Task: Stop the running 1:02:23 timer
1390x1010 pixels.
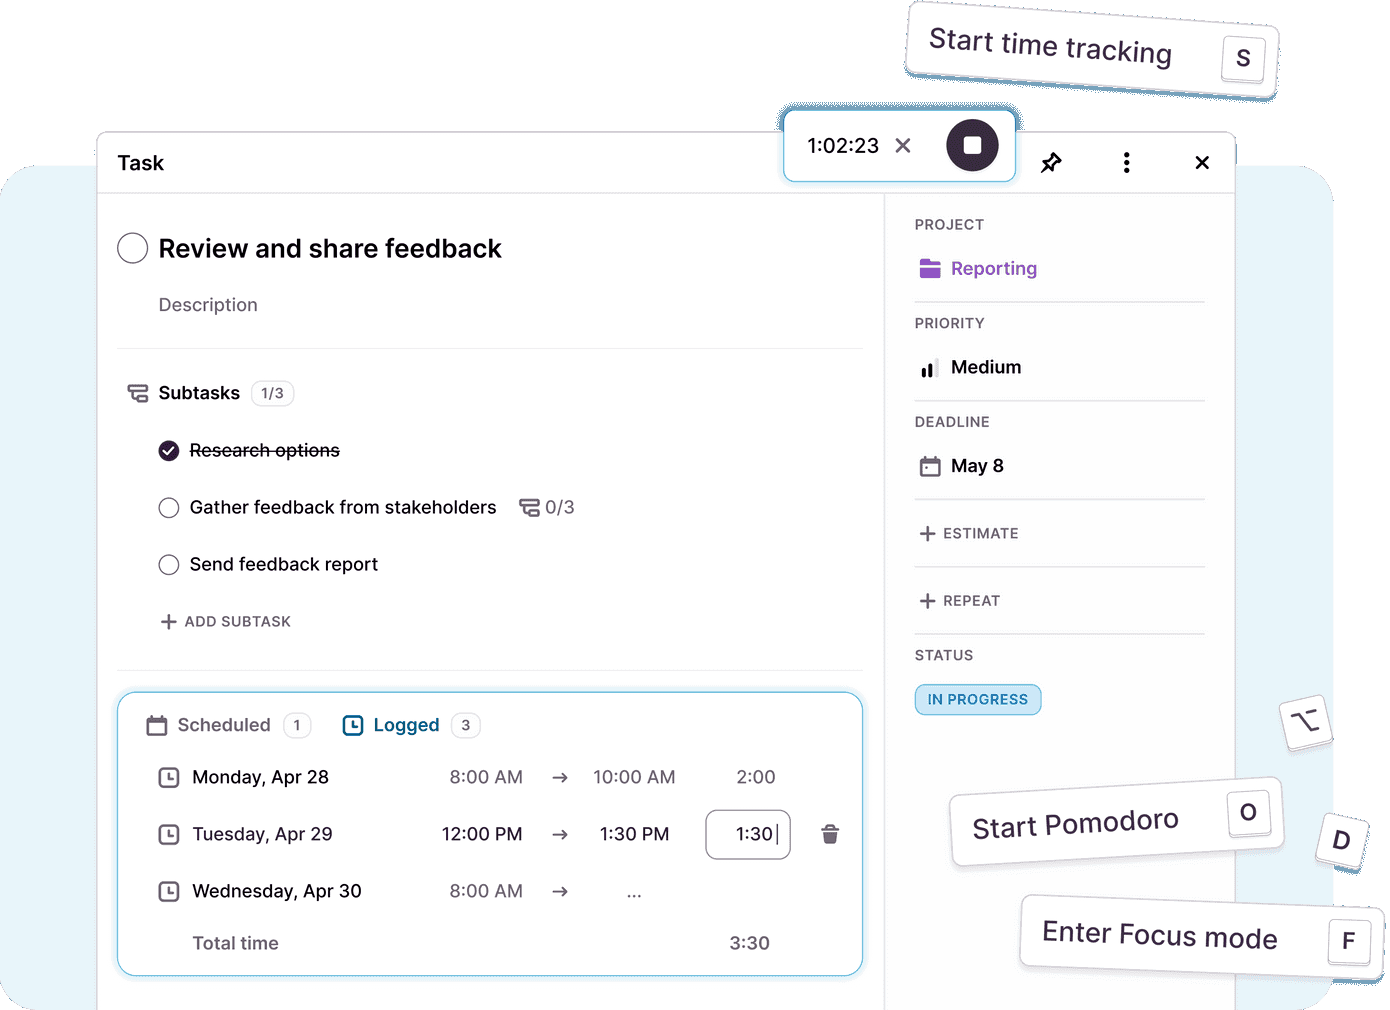Action: click(971, 145)
